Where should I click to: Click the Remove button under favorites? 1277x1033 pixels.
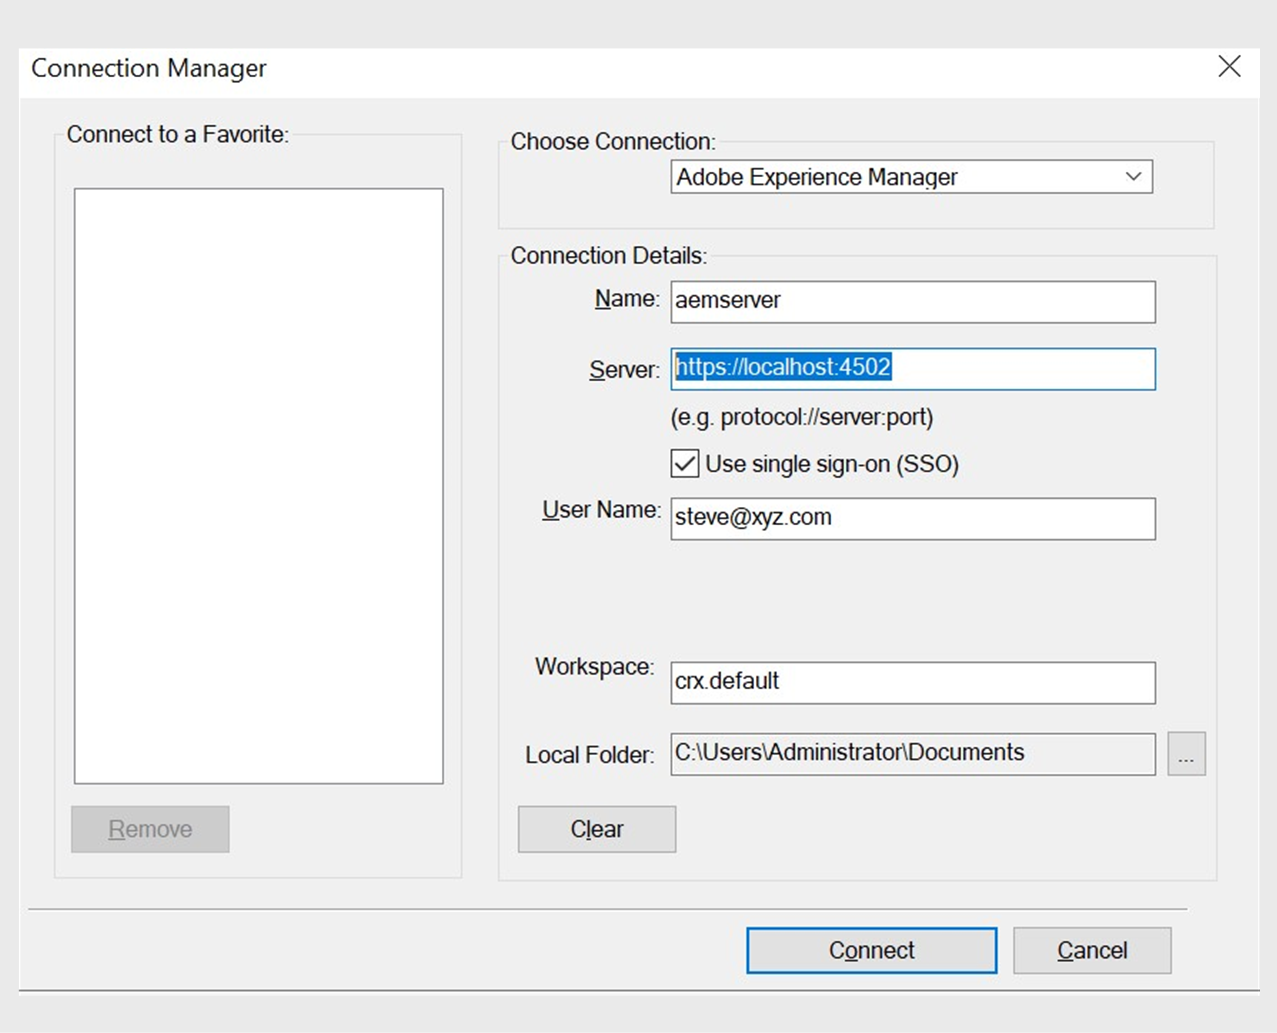click(150, 829)
